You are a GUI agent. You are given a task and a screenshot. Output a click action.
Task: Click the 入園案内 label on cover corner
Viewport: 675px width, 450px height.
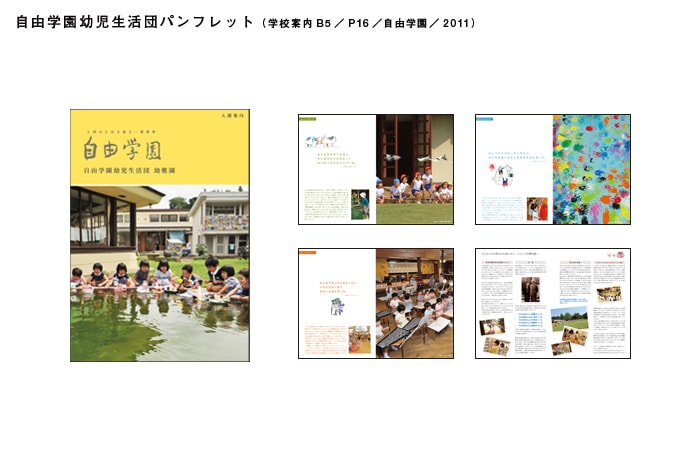(x=232, y=116)
